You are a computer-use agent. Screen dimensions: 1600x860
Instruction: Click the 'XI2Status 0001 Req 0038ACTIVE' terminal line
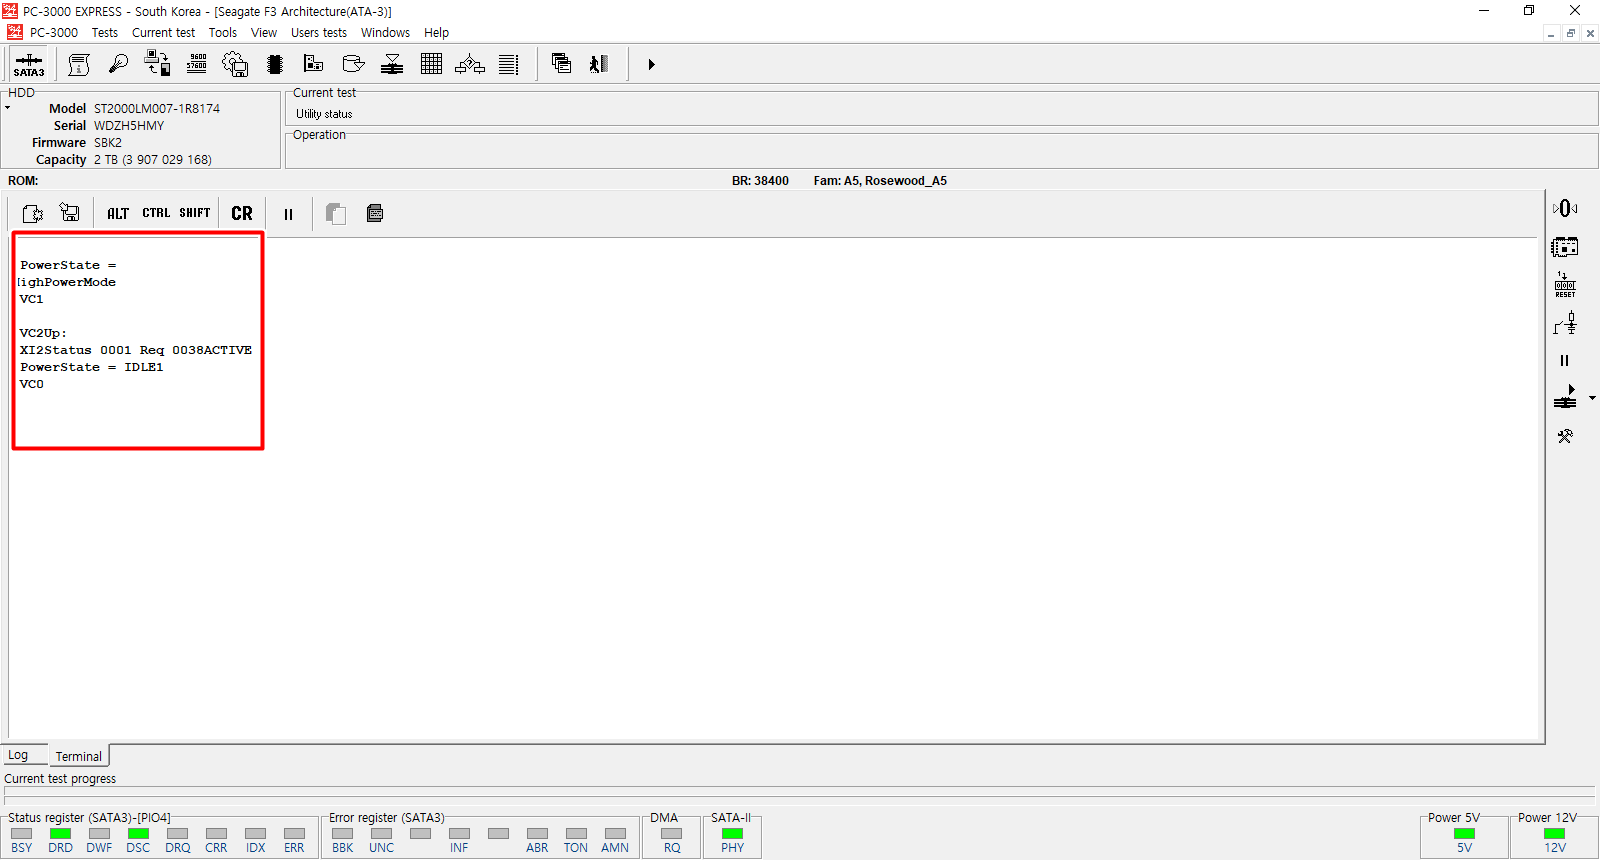(136, 350)
